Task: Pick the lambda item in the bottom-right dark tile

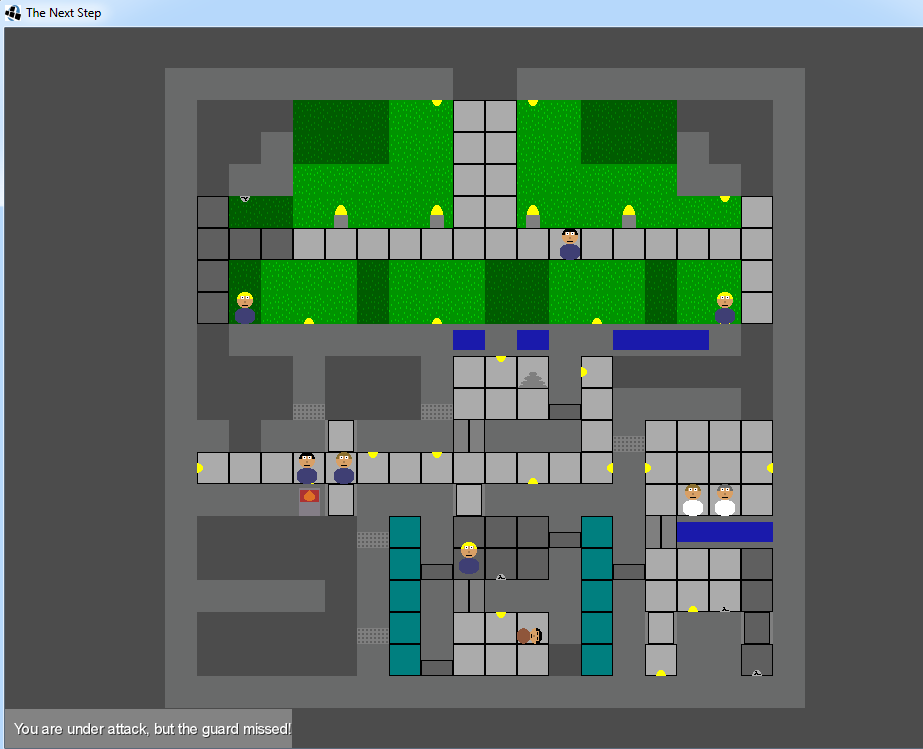Action: pos(757,672)
